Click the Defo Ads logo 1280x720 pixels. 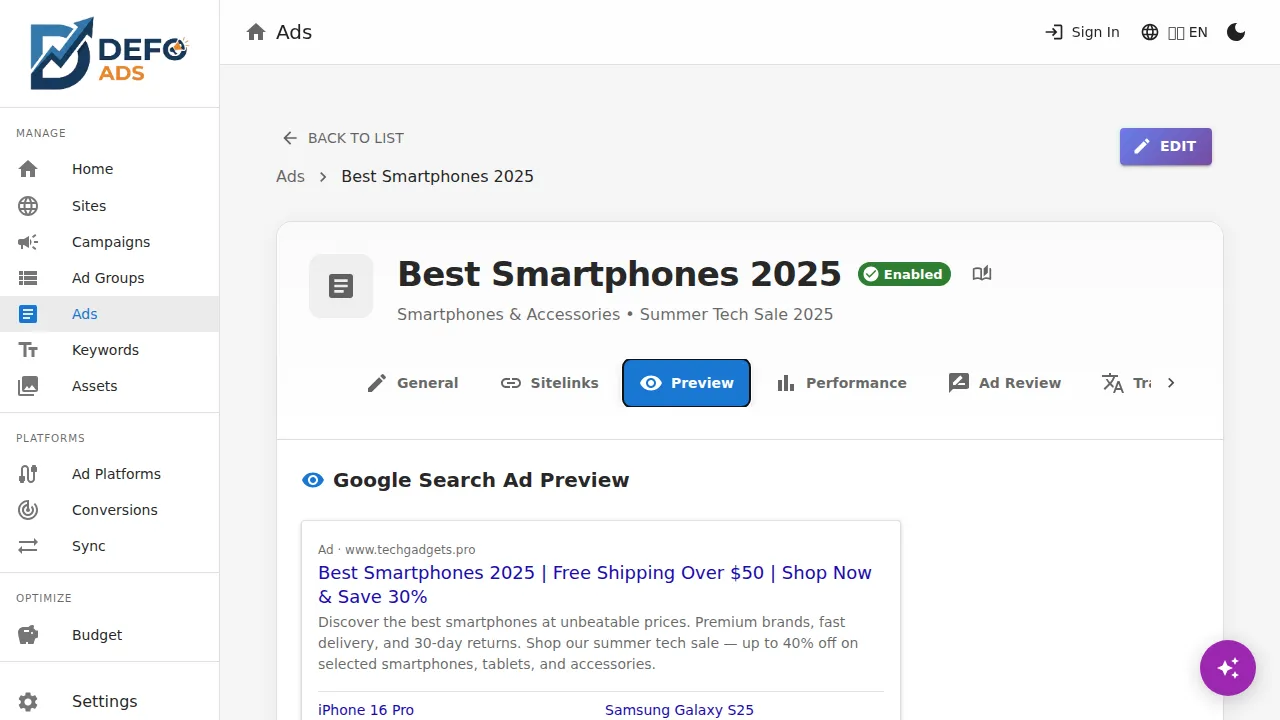[109, 53]
